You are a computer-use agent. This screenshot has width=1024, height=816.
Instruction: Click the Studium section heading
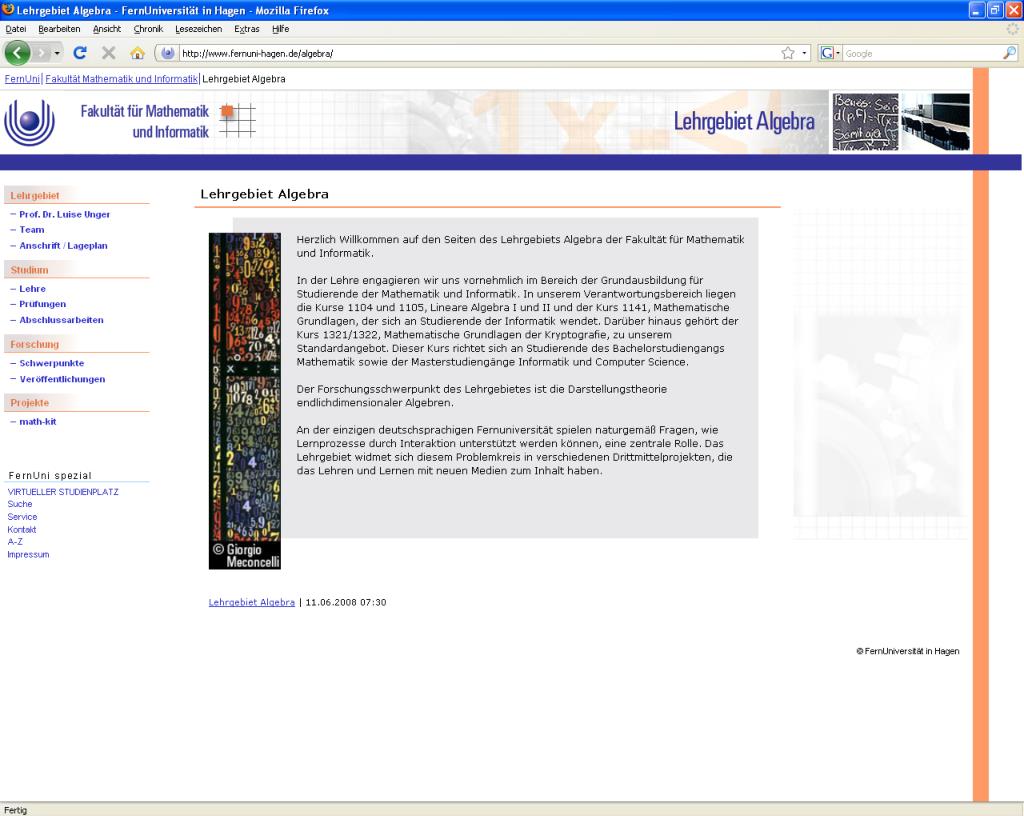[x=29, y=270]
